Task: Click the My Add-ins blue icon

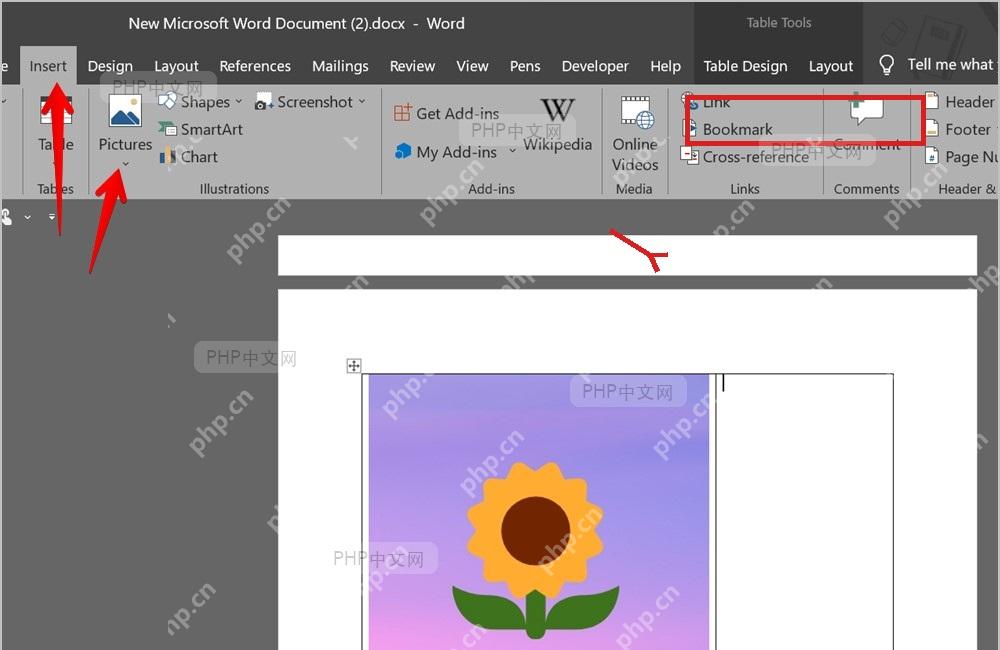Action: [403, 152]
